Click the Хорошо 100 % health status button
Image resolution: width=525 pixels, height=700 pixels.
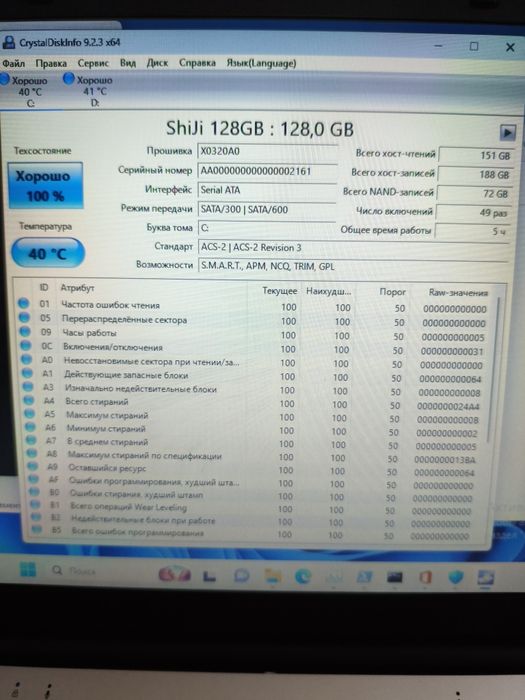coord(45,185)
